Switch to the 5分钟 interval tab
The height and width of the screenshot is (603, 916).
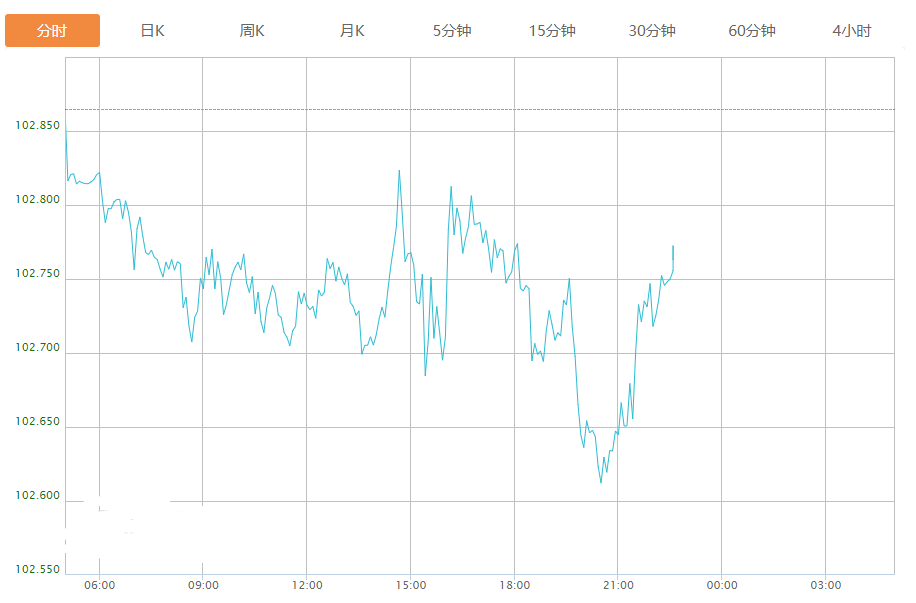click(x=452, y=31)
